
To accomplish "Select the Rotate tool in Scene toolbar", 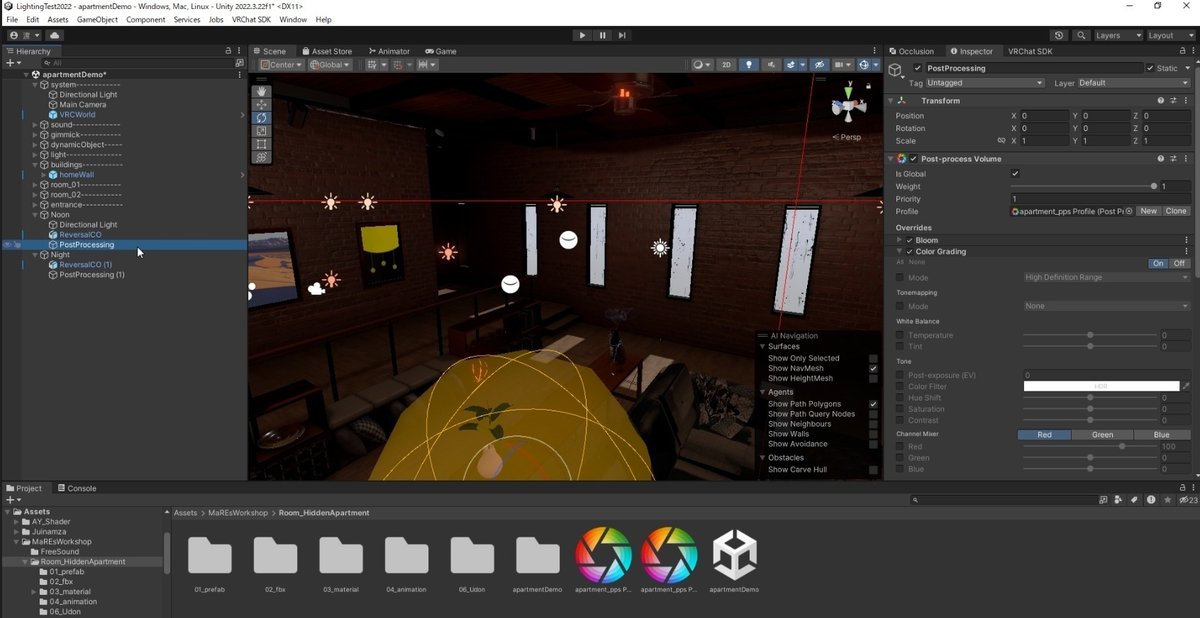I will (x=262, y=118).
